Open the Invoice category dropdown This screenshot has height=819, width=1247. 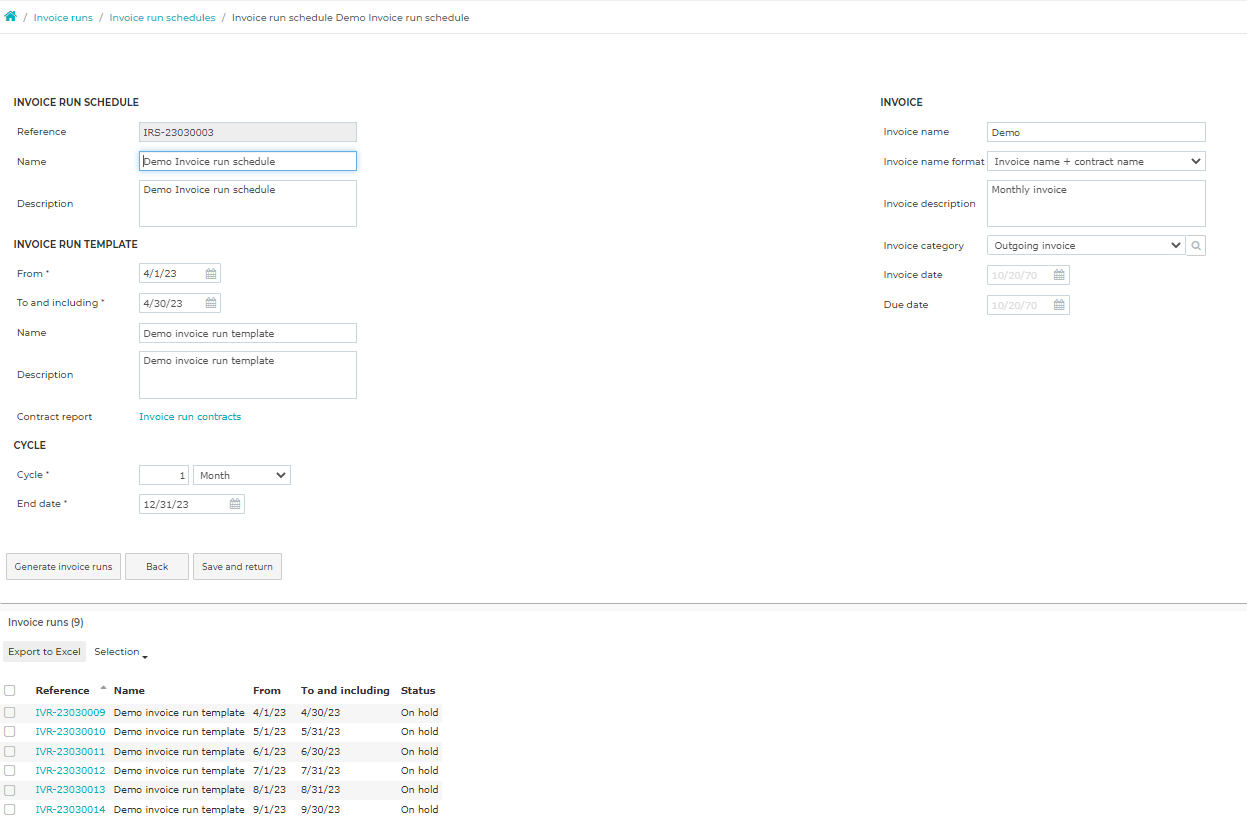[x=1086, y=245]
